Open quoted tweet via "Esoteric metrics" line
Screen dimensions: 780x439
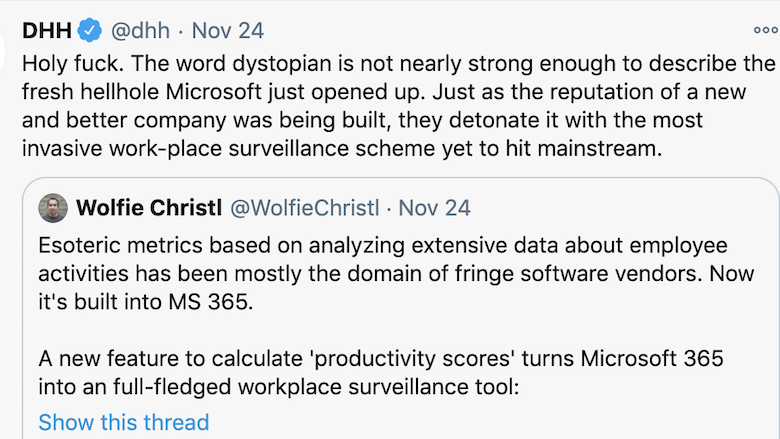click(383, 246)
